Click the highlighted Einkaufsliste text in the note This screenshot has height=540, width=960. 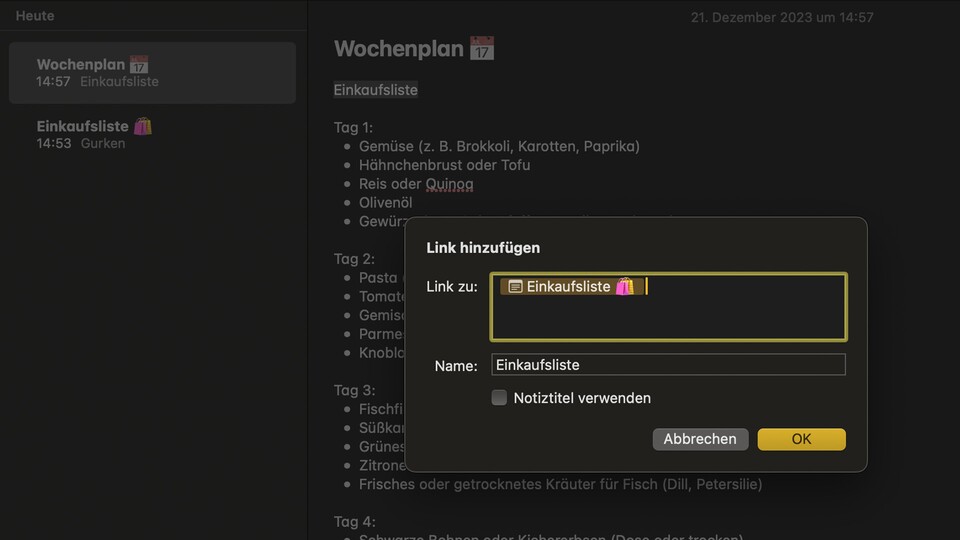click(376, 90)
